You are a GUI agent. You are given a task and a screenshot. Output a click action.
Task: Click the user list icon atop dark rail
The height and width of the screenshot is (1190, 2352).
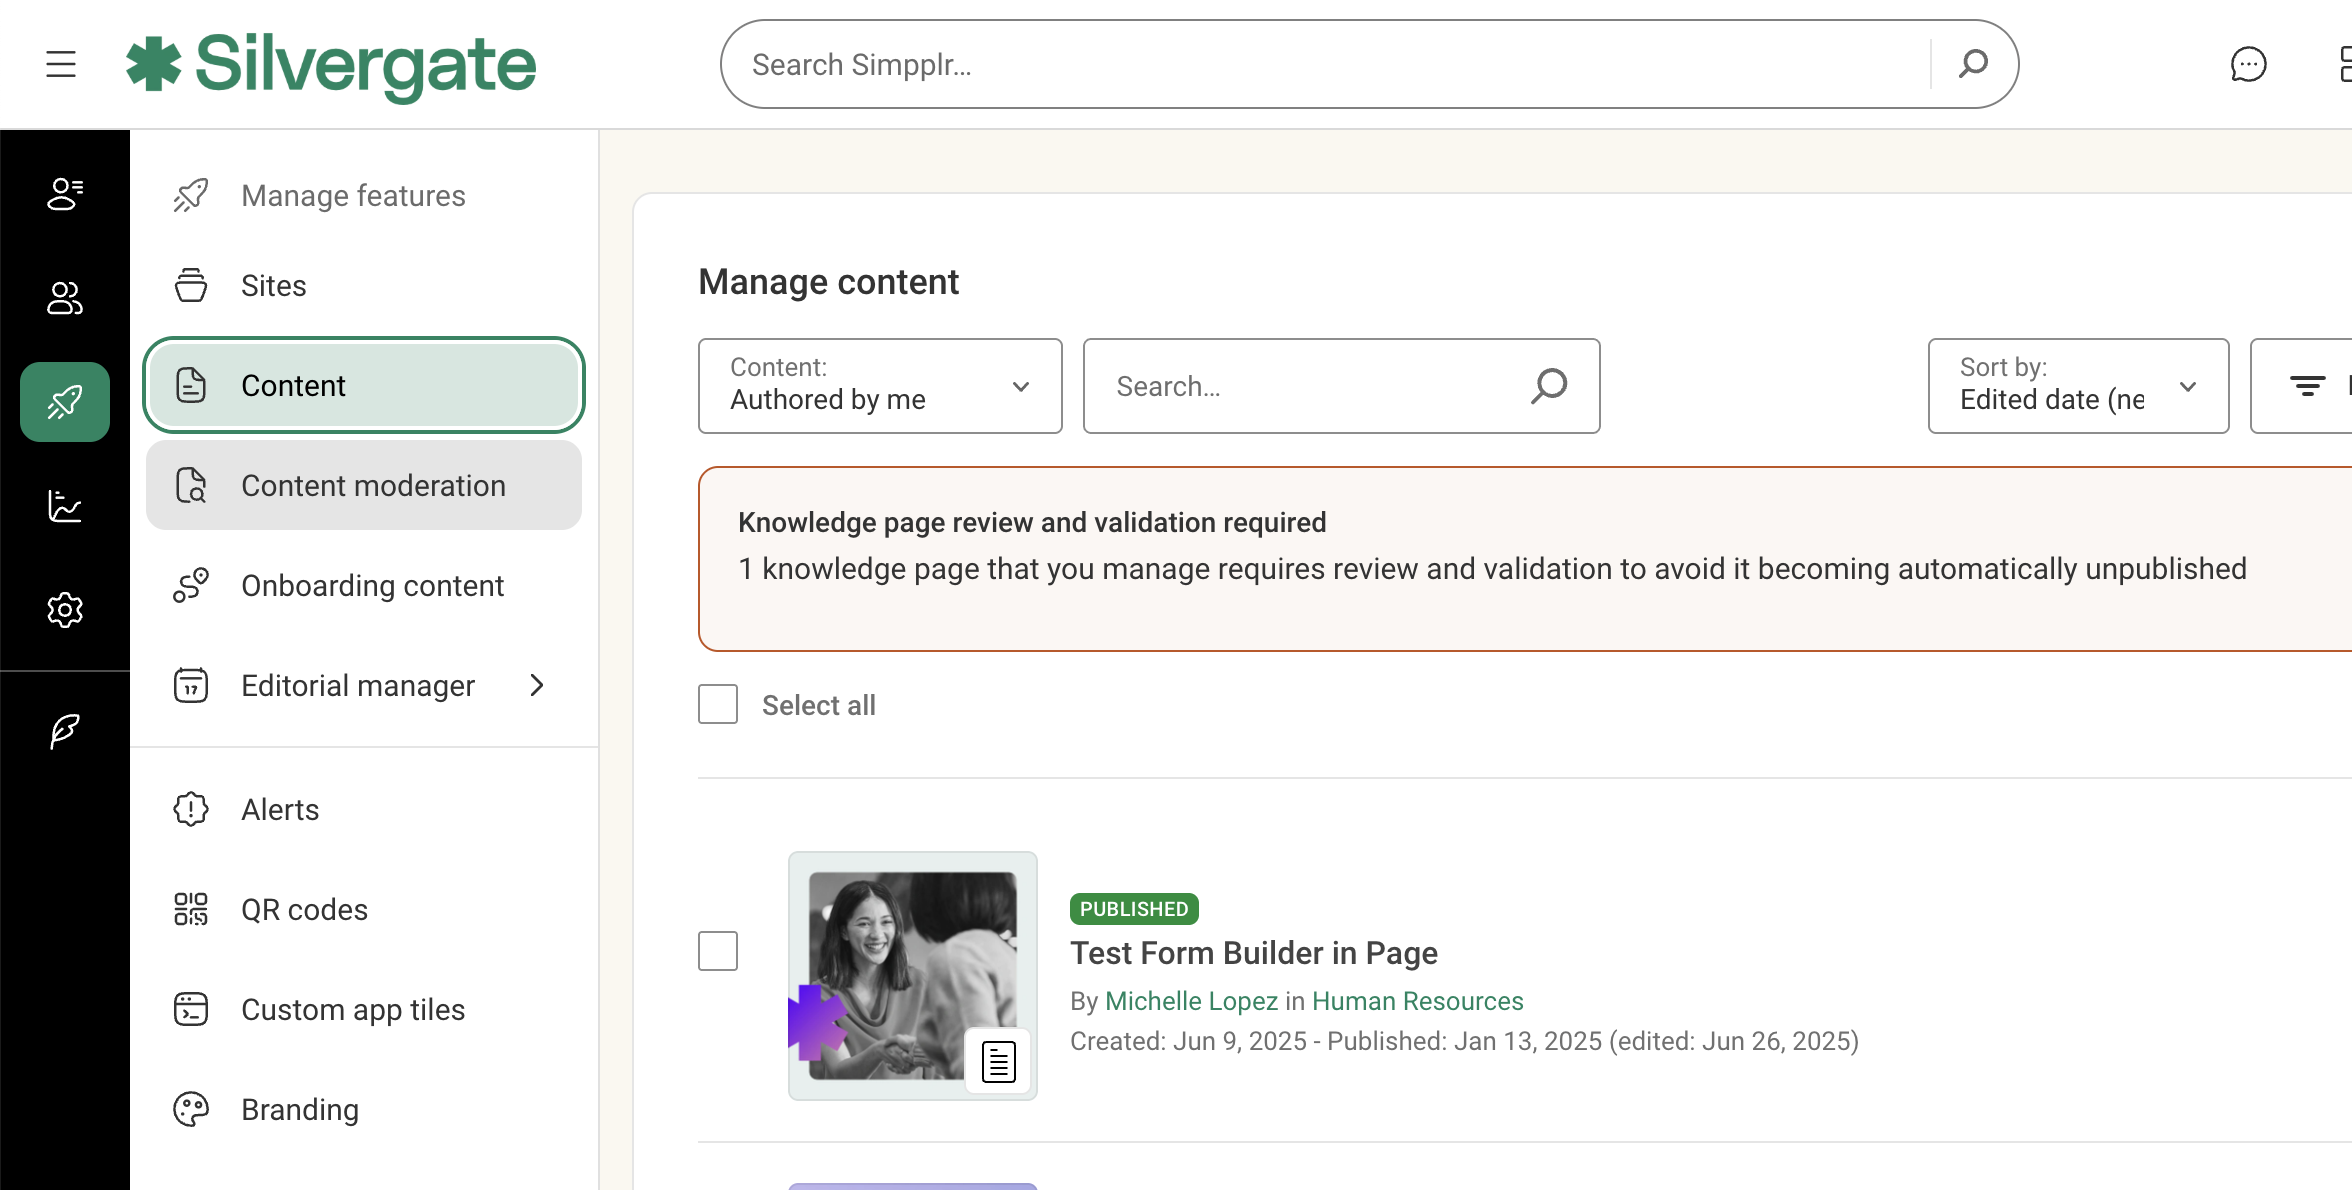[65, 194]
